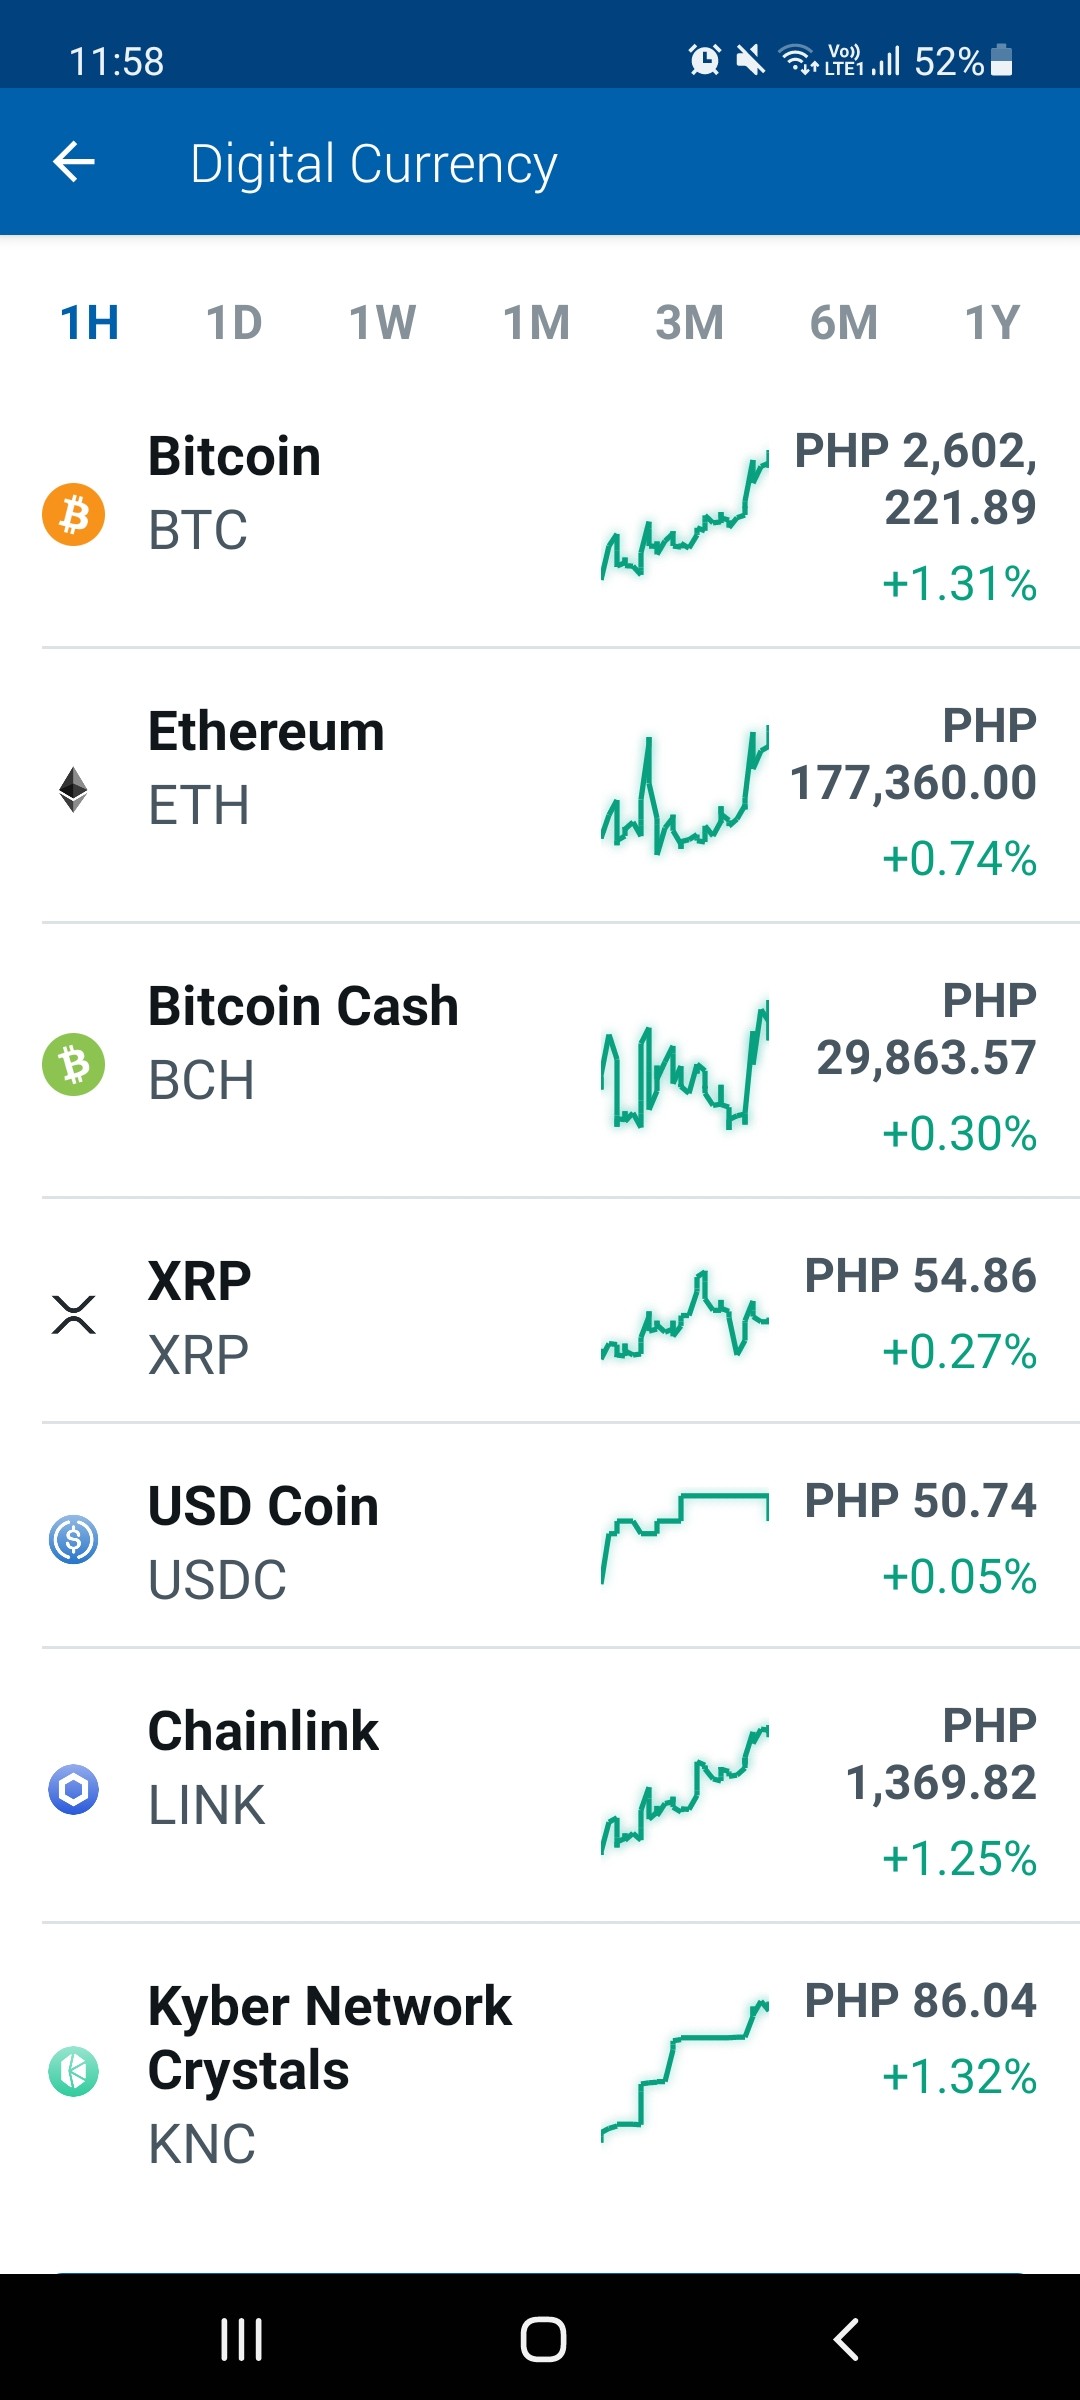1080x2400 pixels.
Task: Open Android recent apps button
Action: point(242,2340)
